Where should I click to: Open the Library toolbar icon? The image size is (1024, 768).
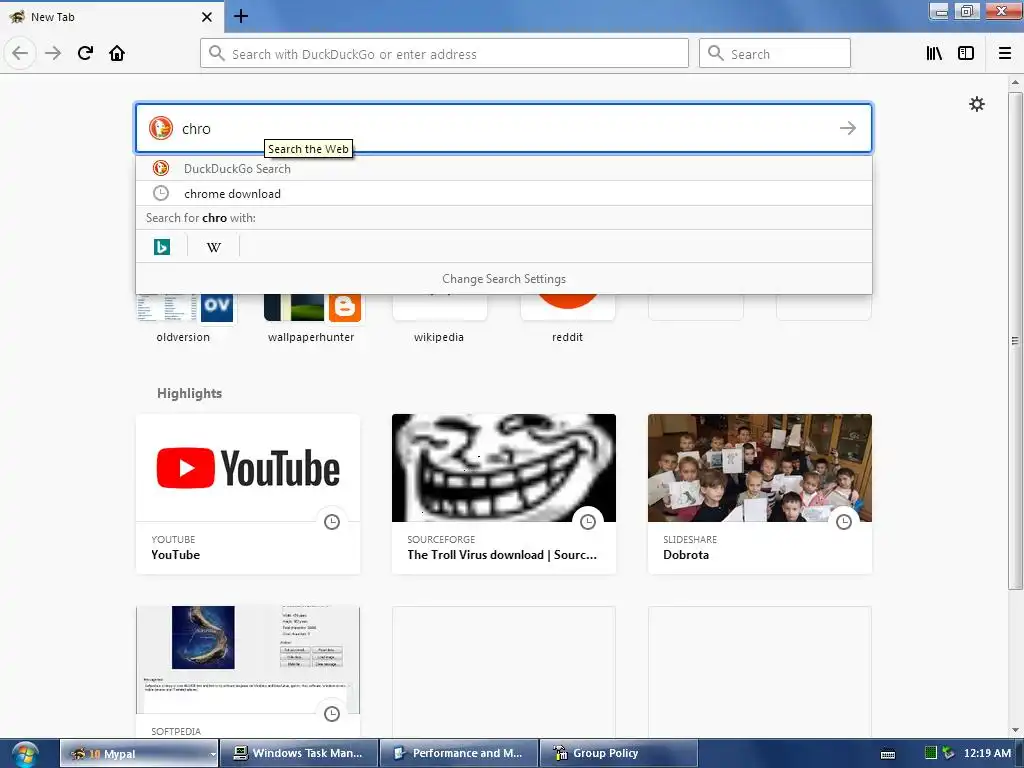(934, 53)
